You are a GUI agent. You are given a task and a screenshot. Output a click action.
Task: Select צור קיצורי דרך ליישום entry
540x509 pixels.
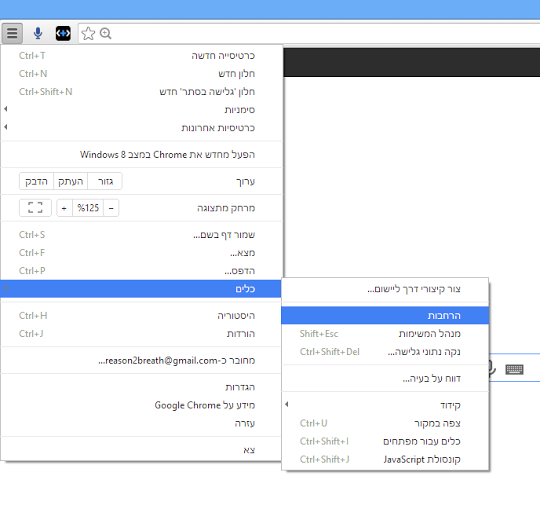coord(385,289)
